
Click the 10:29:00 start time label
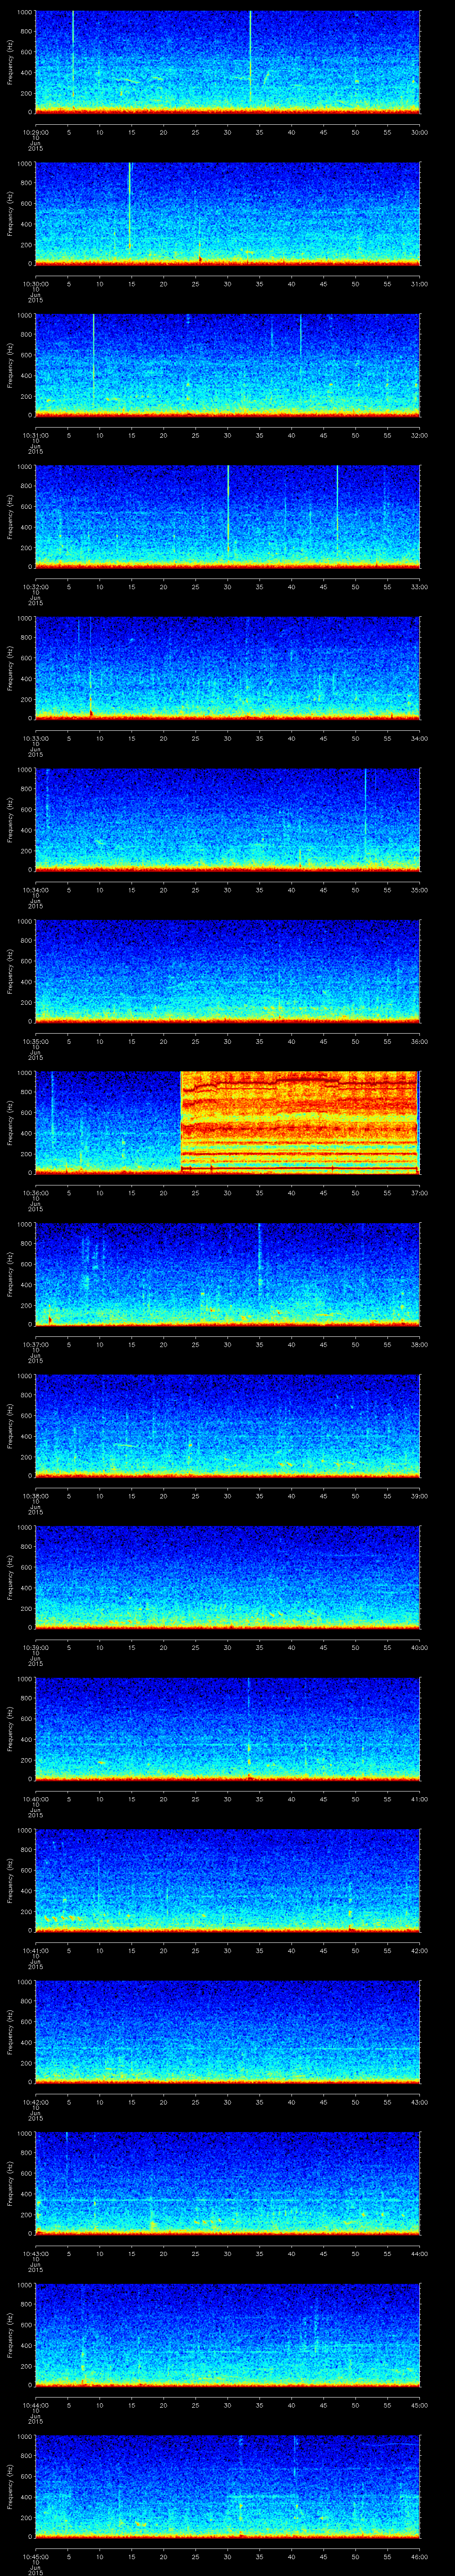click(x=35, y=132)
